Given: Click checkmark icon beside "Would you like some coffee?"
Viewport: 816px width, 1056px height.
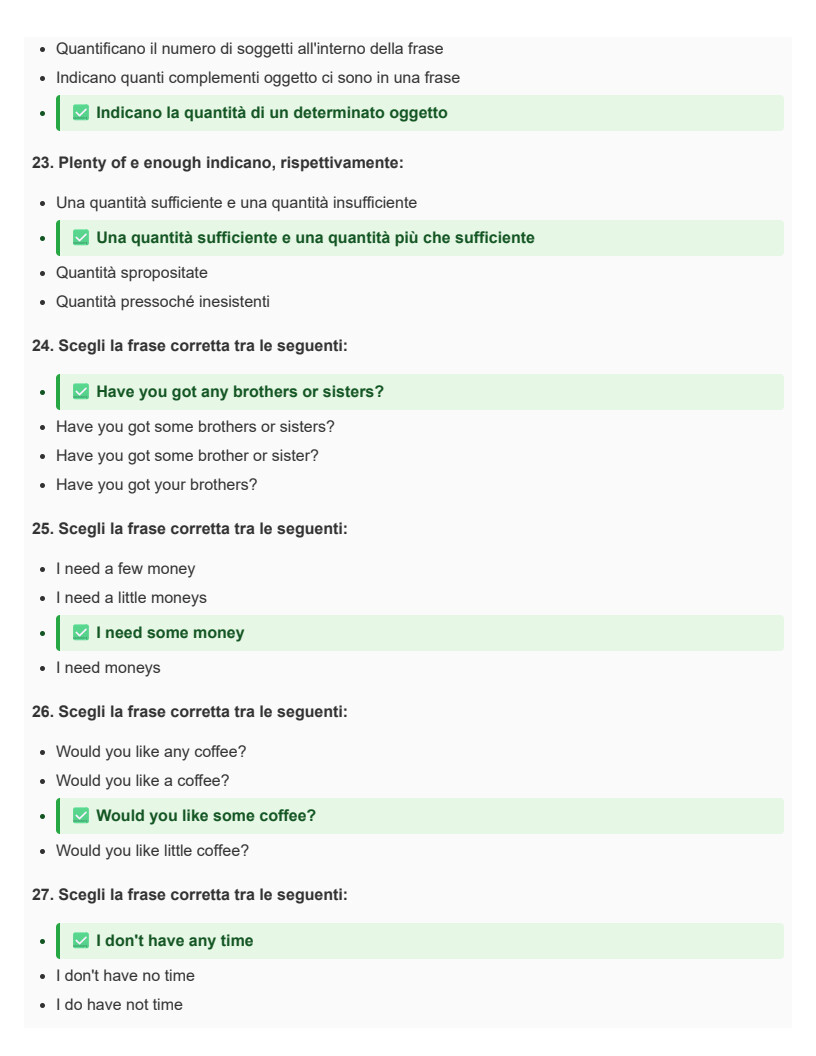Looking at the screenshot, I should pyautogui.click(x=81, y=816).
